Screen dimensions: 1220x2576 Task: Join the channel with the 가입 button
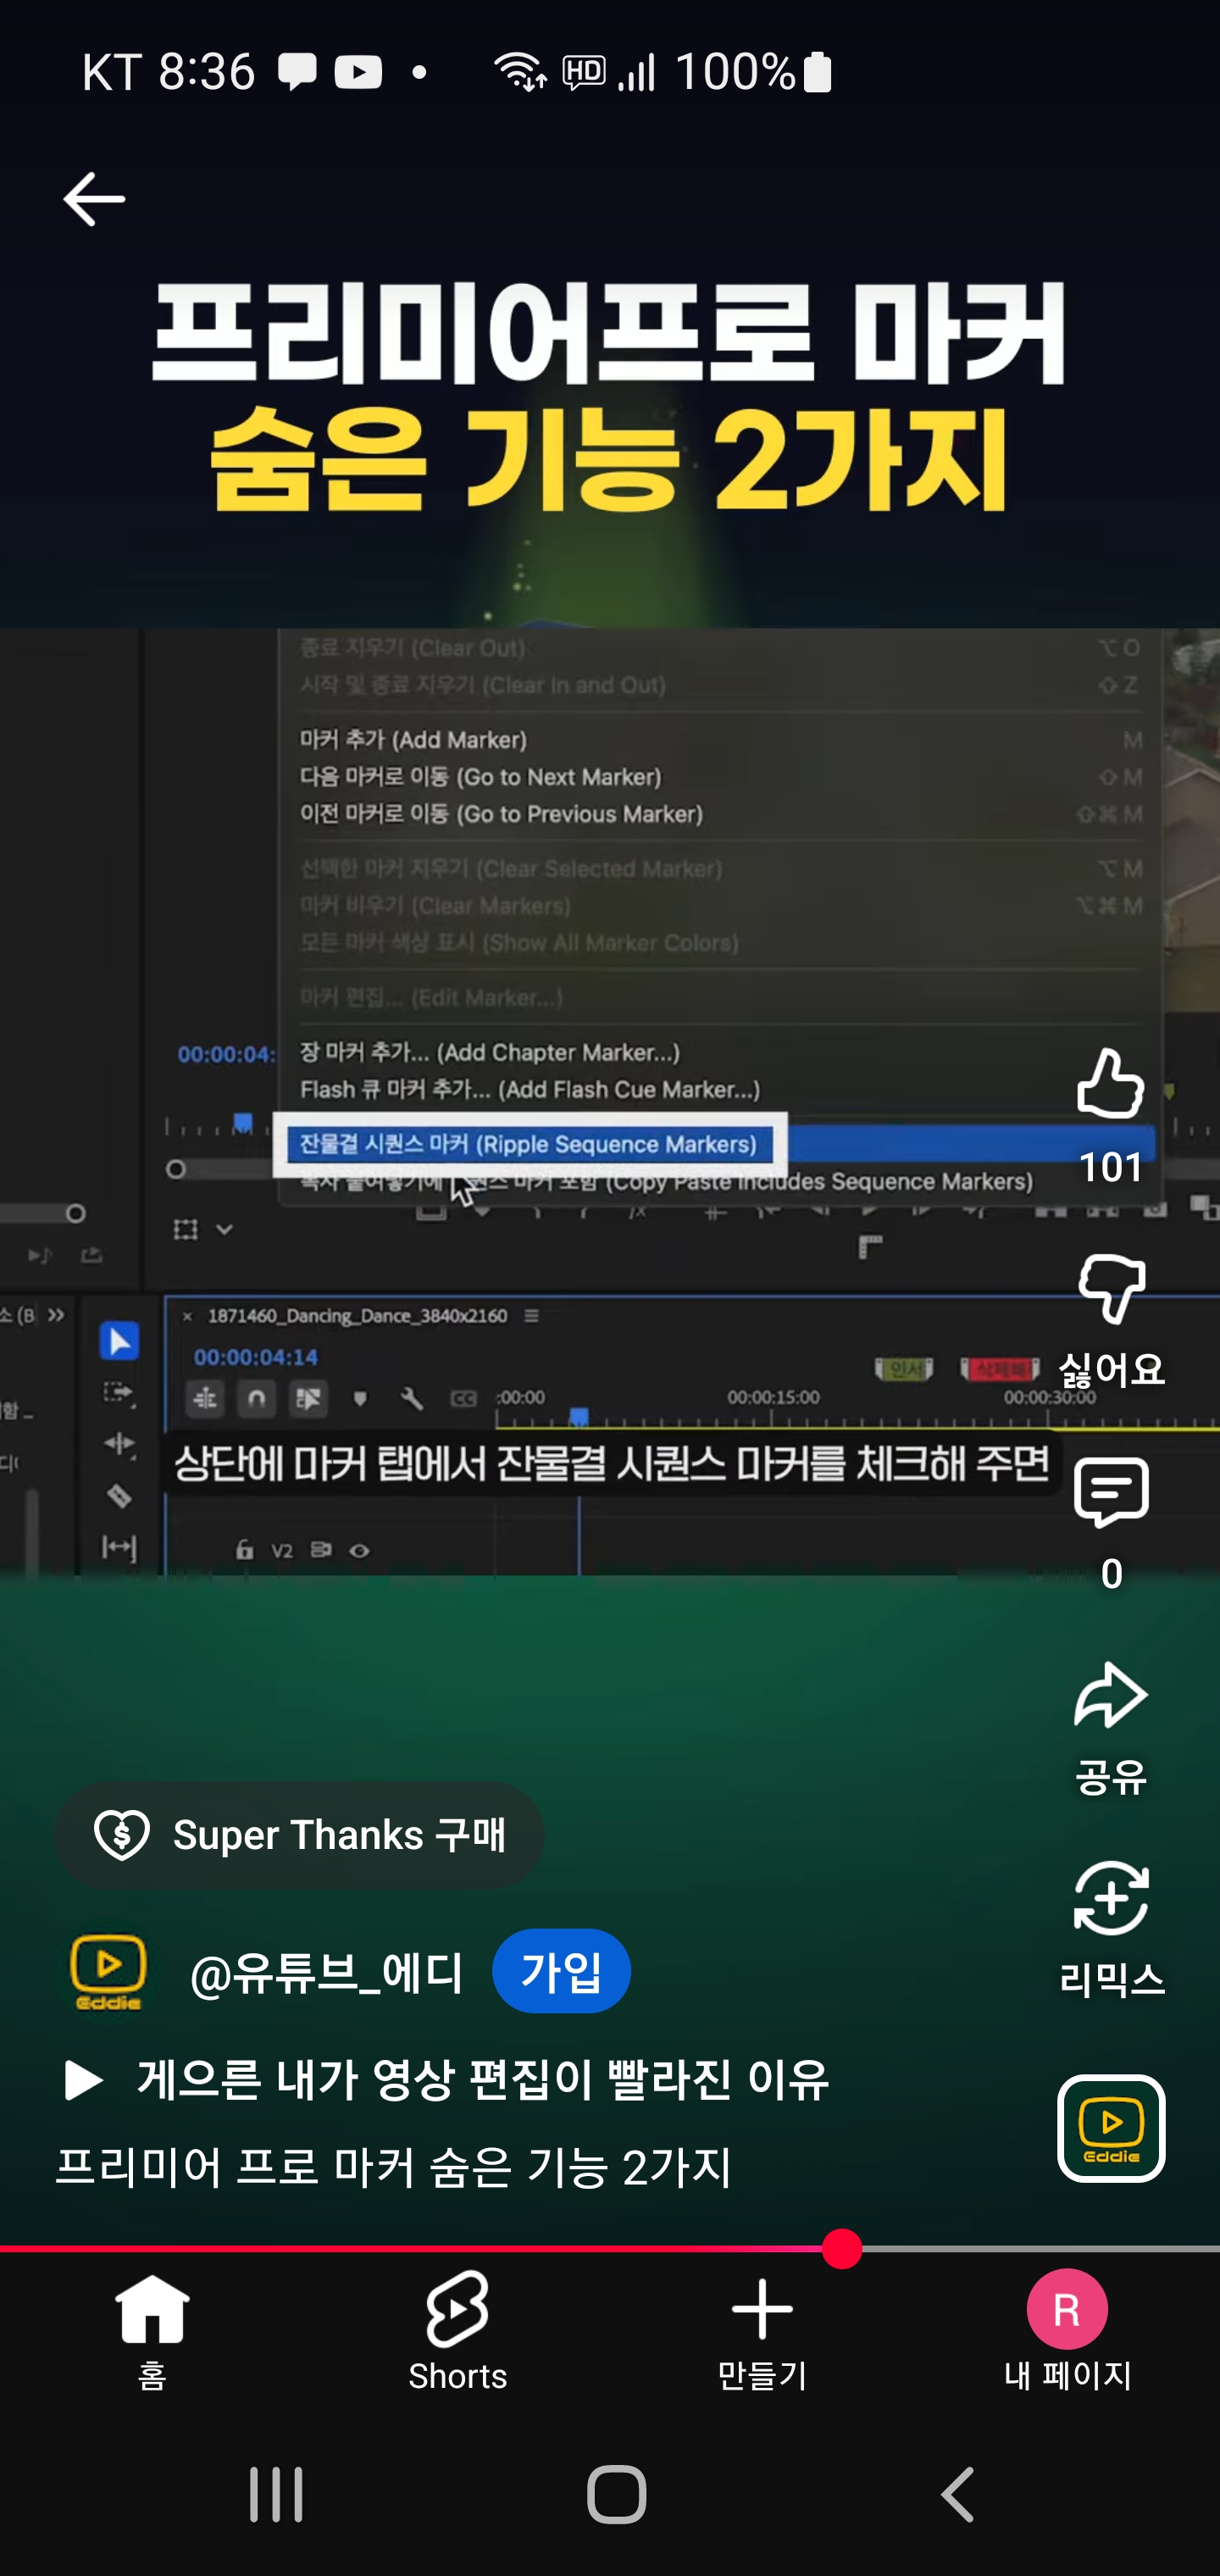click(561, 1971)
